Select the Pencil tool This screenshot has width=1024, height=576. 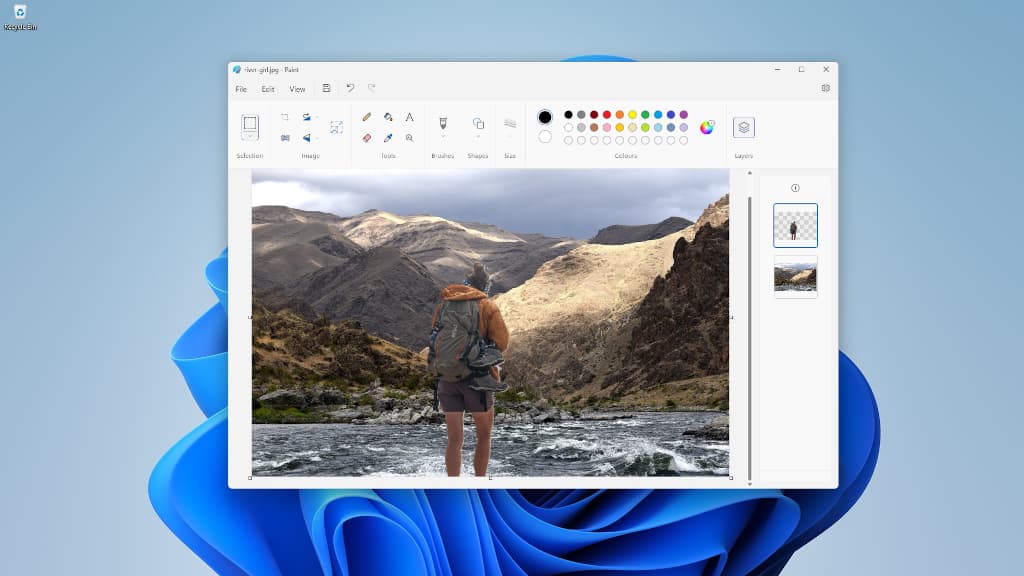click(366, 117)
